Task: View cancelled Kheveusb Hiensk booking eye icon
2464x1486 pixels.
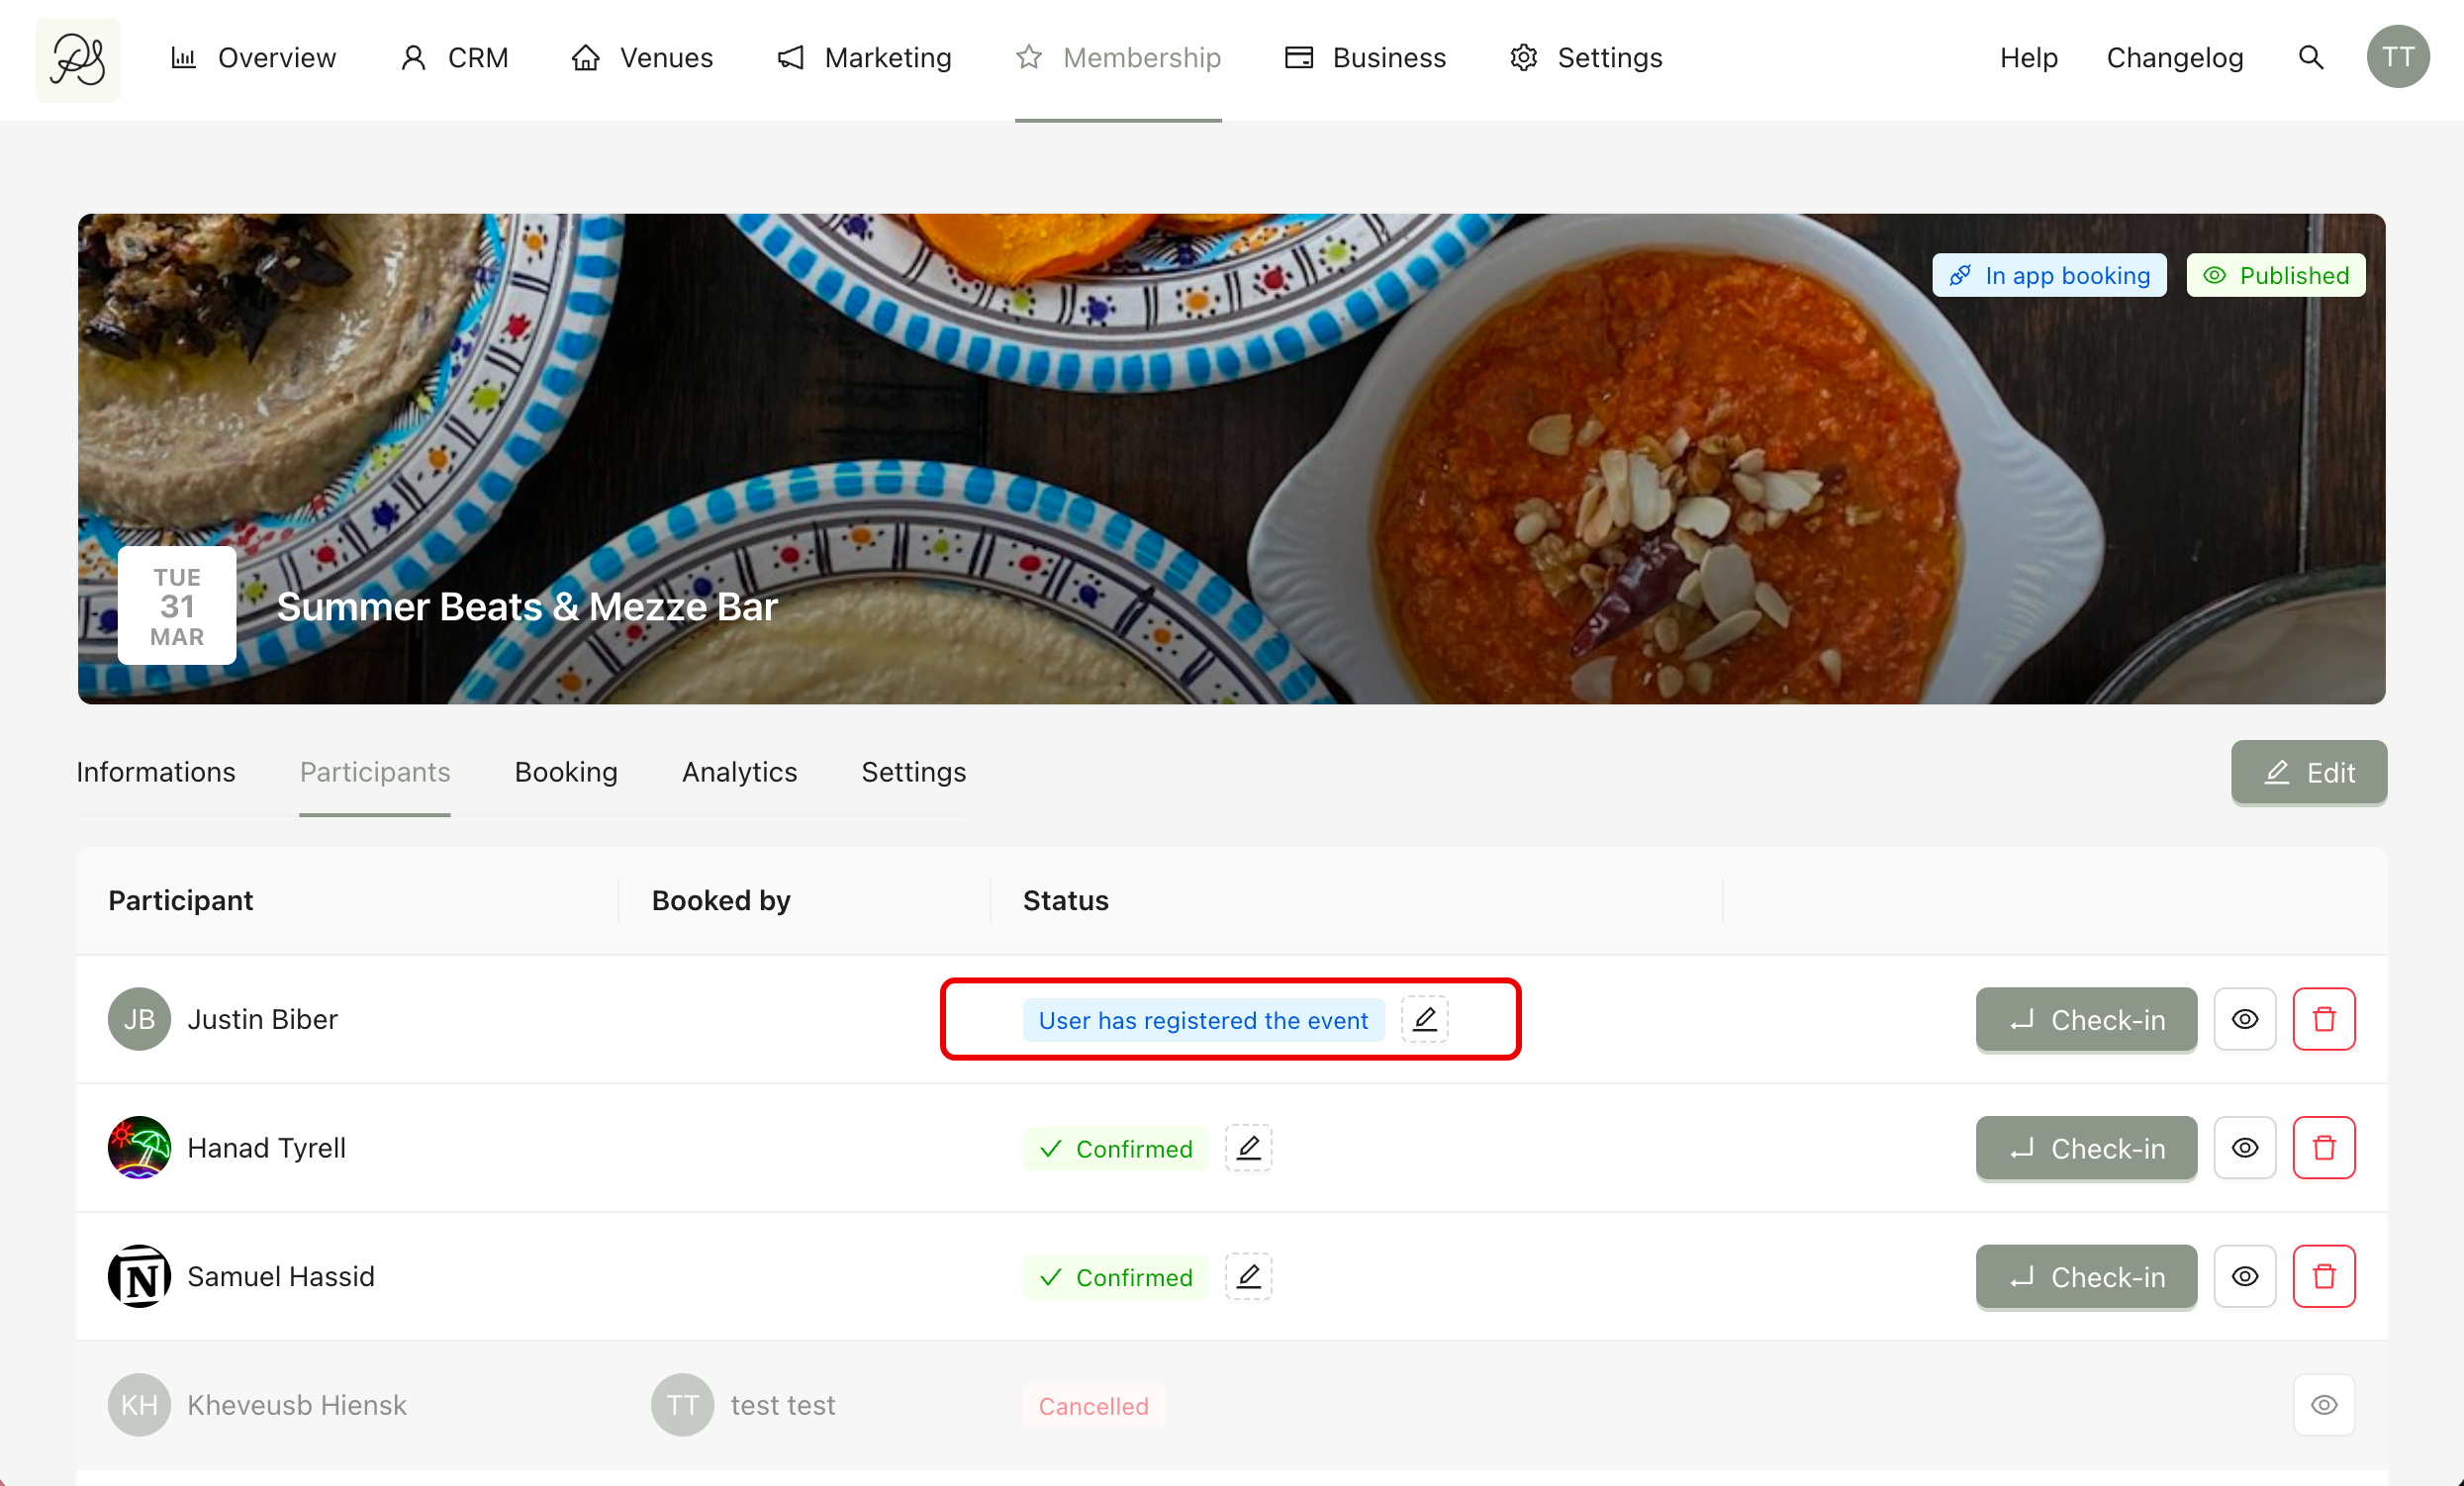Action: [2323, 1405]
